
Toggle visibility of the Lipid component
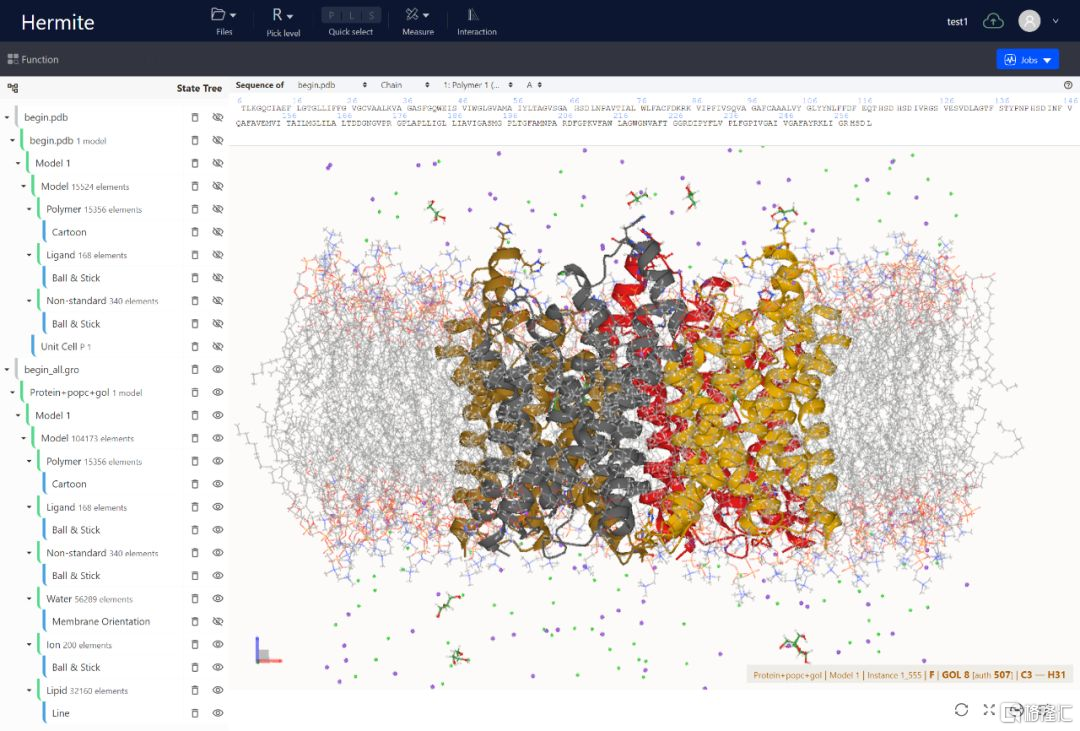coord(217,691)
